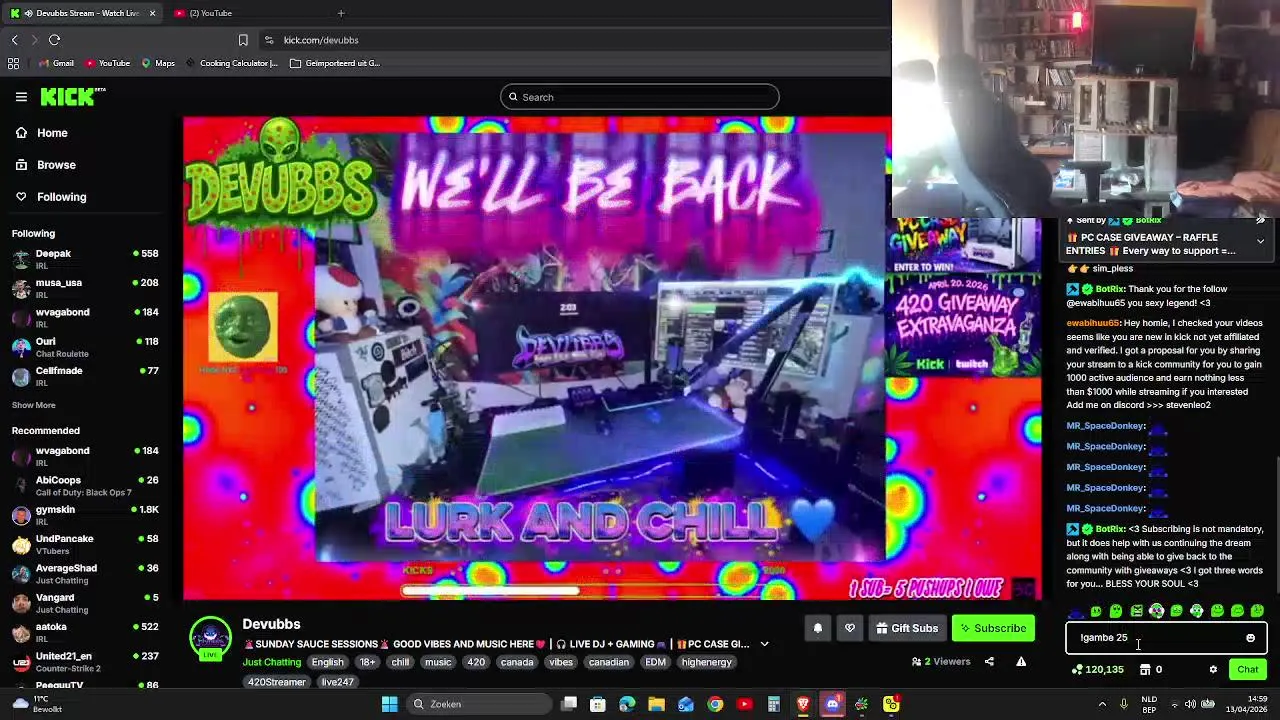The height and width of the screenshot is (720, 1280).
Task: Open gymskin recommended channel
Action: point(85,514)
